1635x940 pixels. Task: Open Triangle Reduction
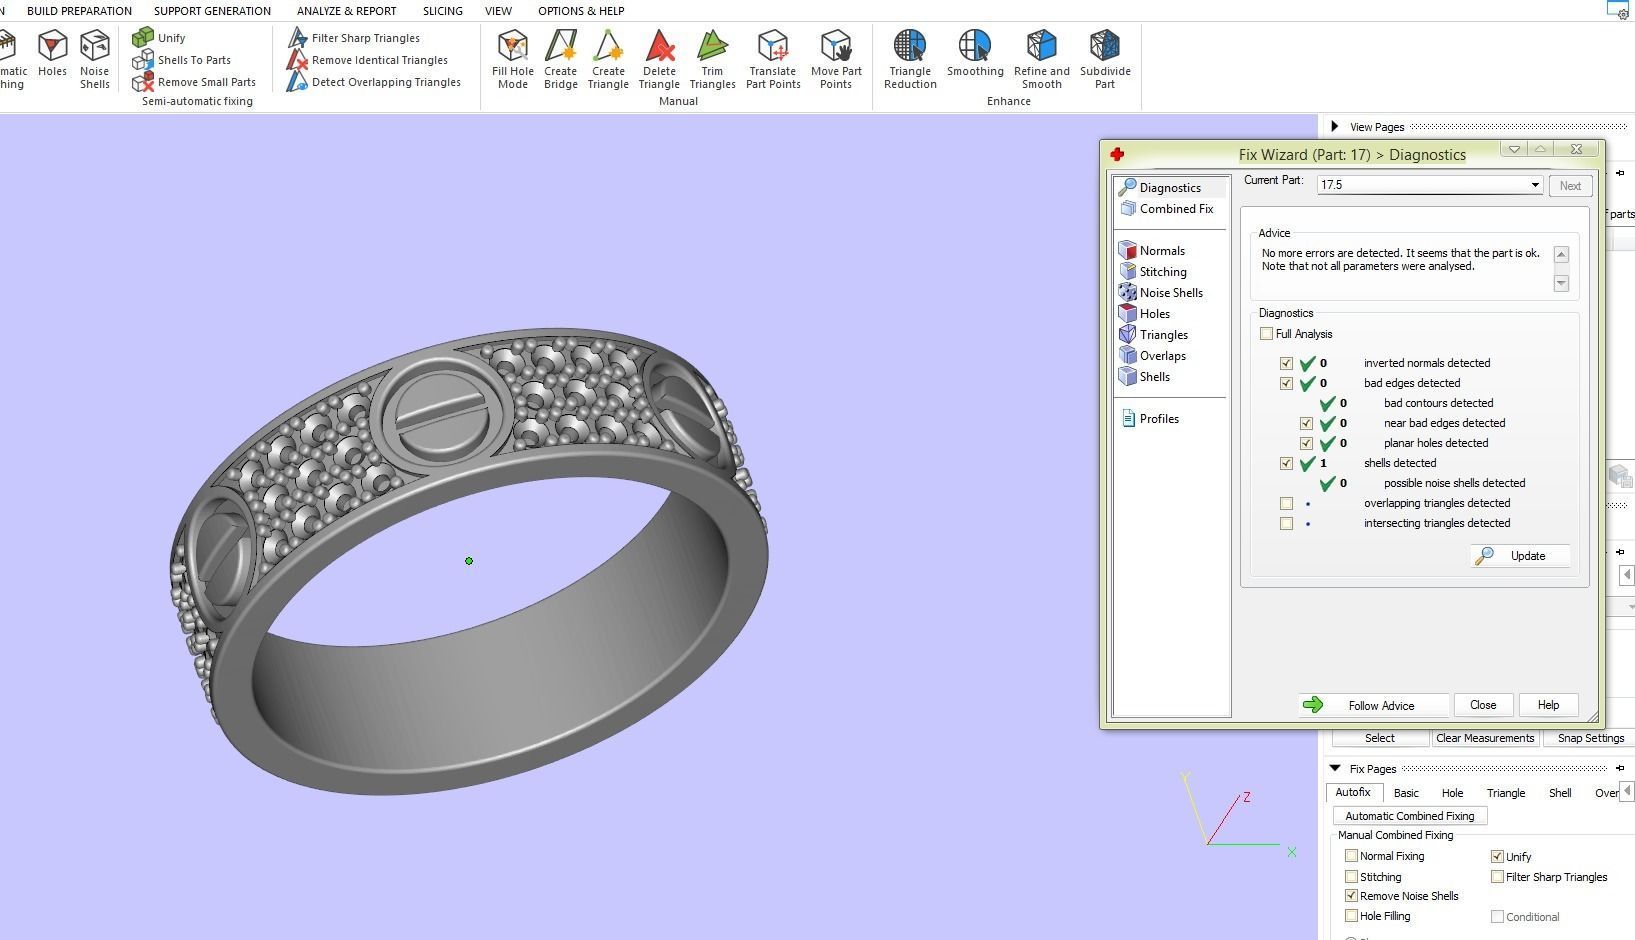click(910, 60)
